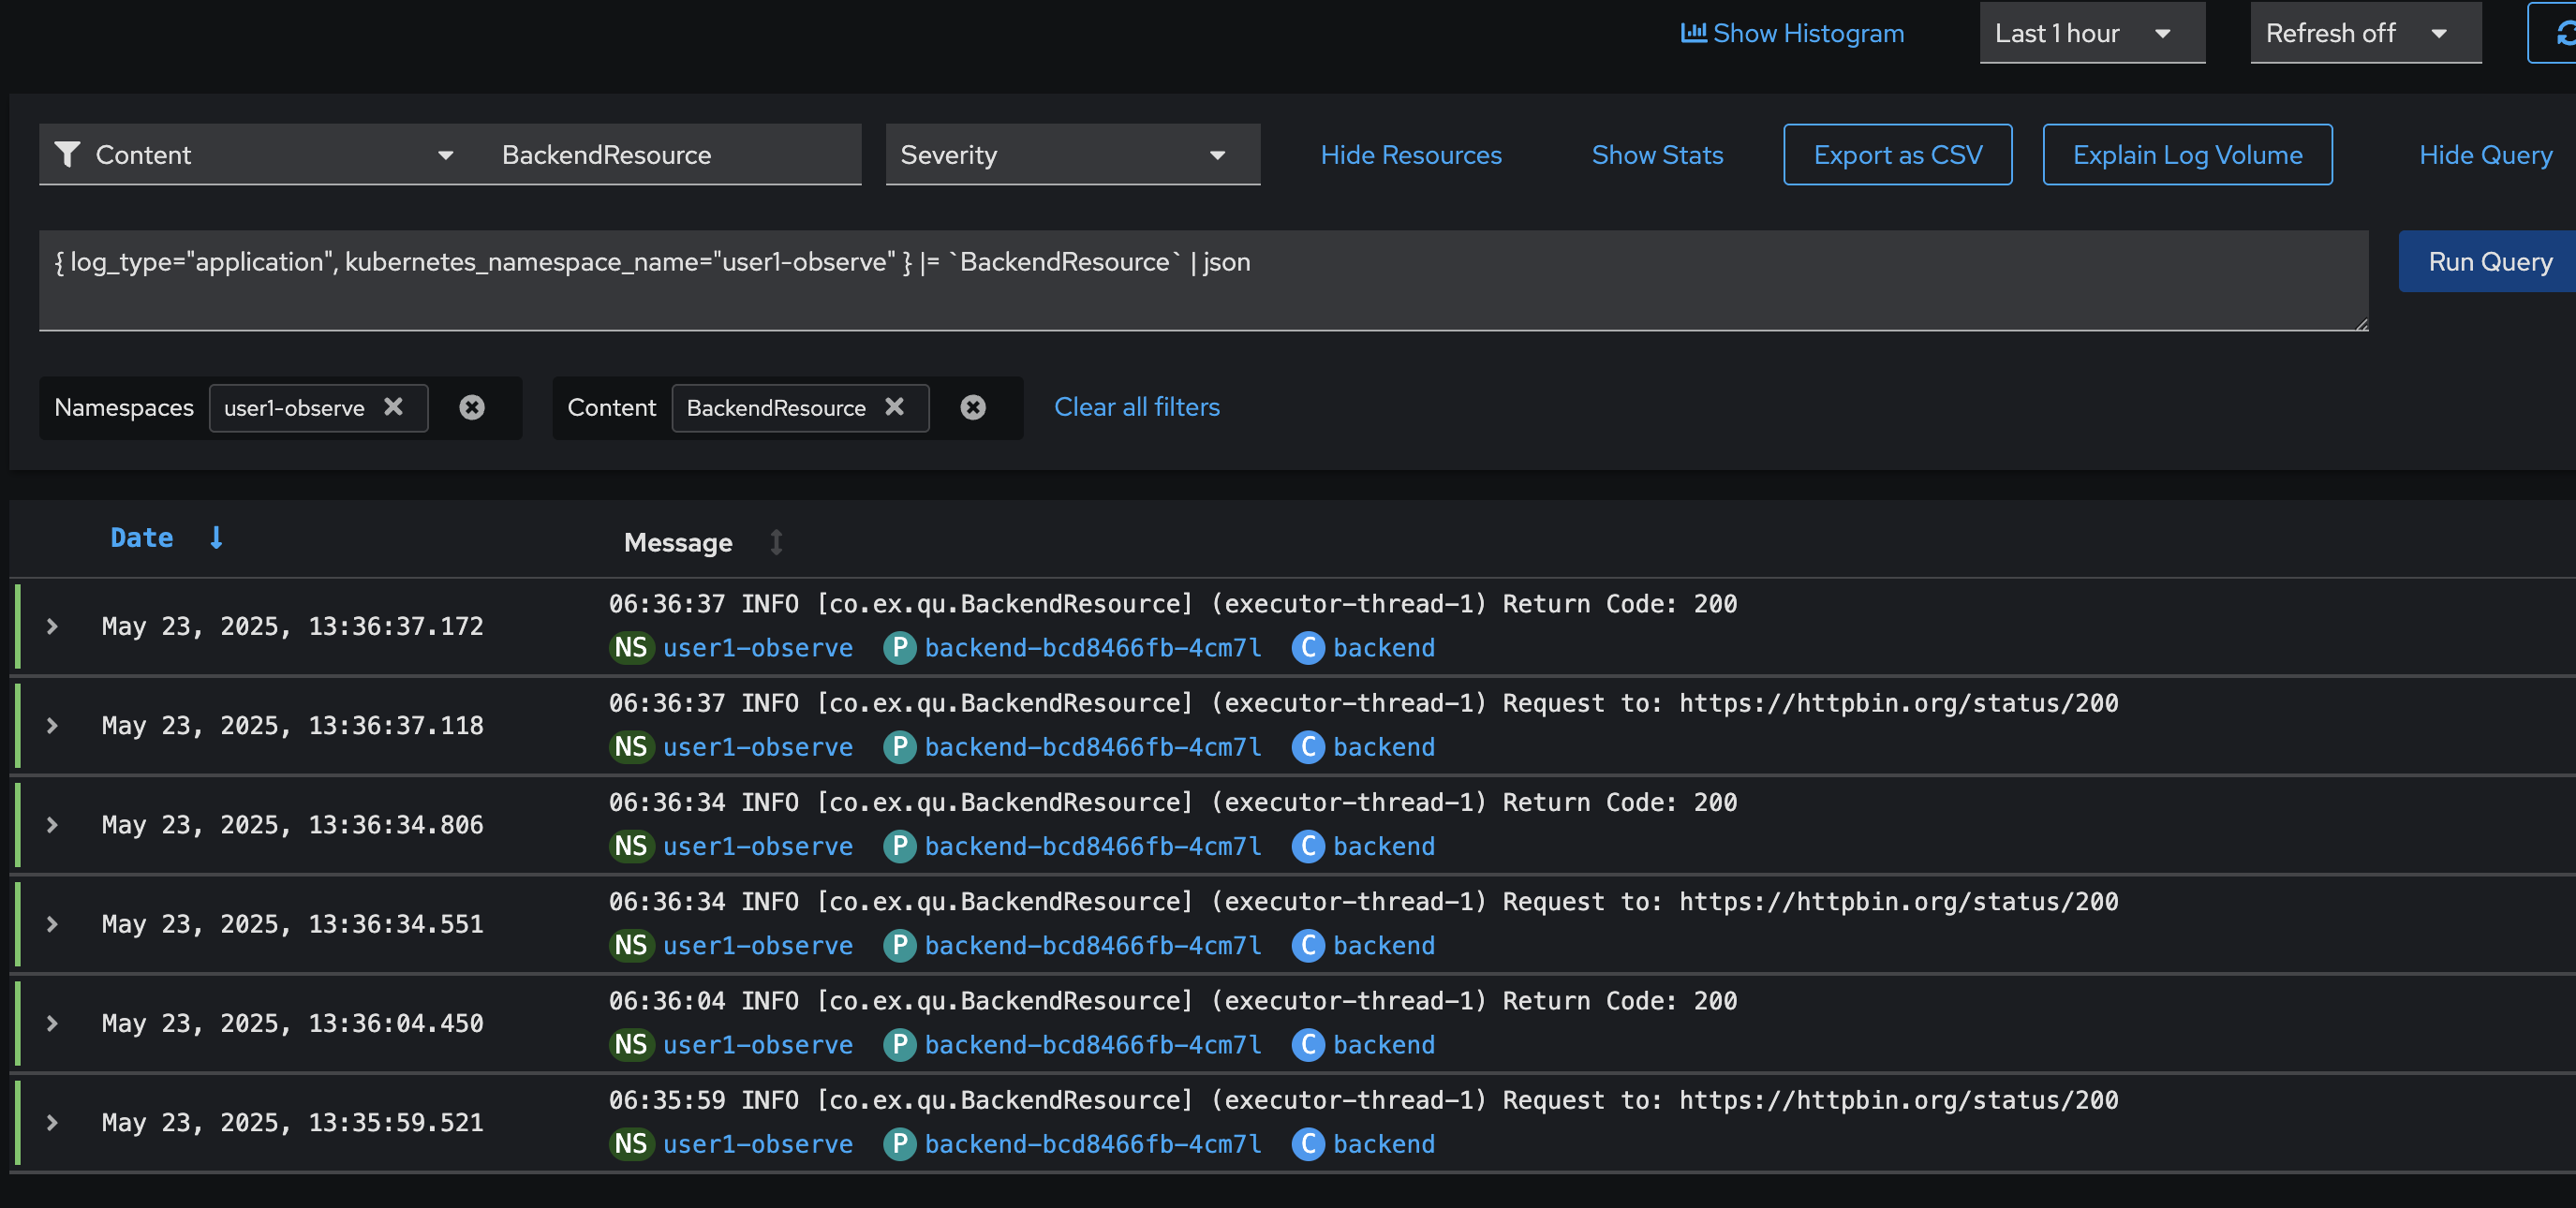
Task: Expand log row dated 13:36:37.118
Action: [52, 725]
